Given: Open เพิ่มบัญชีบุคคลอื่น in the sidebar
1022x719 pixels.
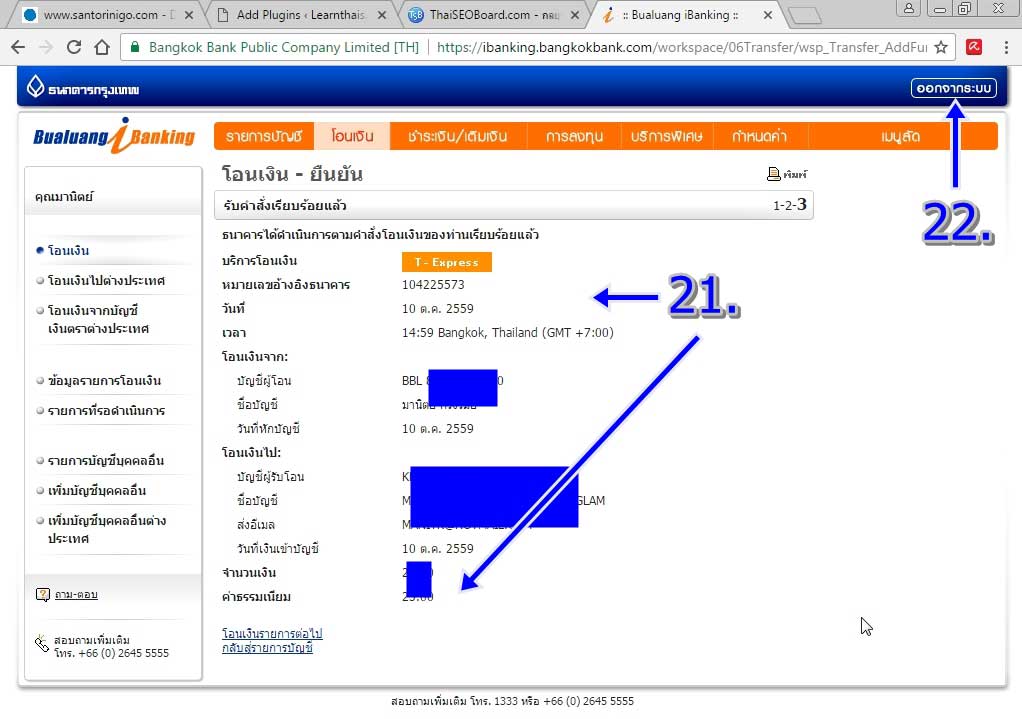Looking at the screenshot, I should (x=96, y=490).
